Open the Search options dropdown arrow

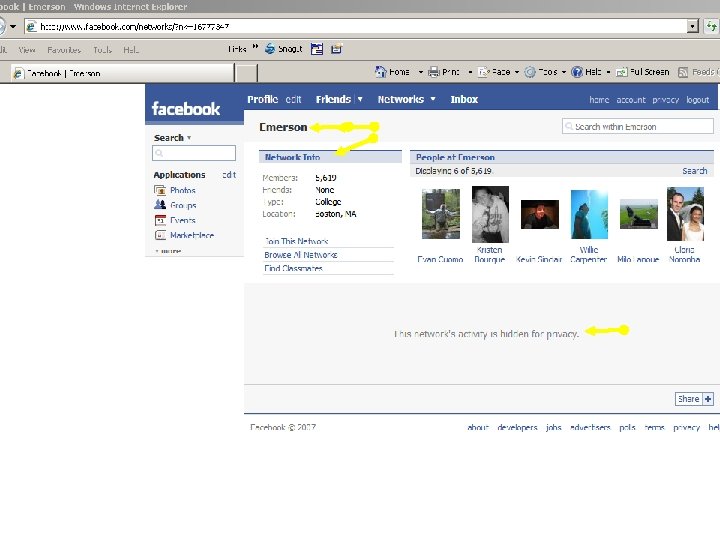point(189,138)
